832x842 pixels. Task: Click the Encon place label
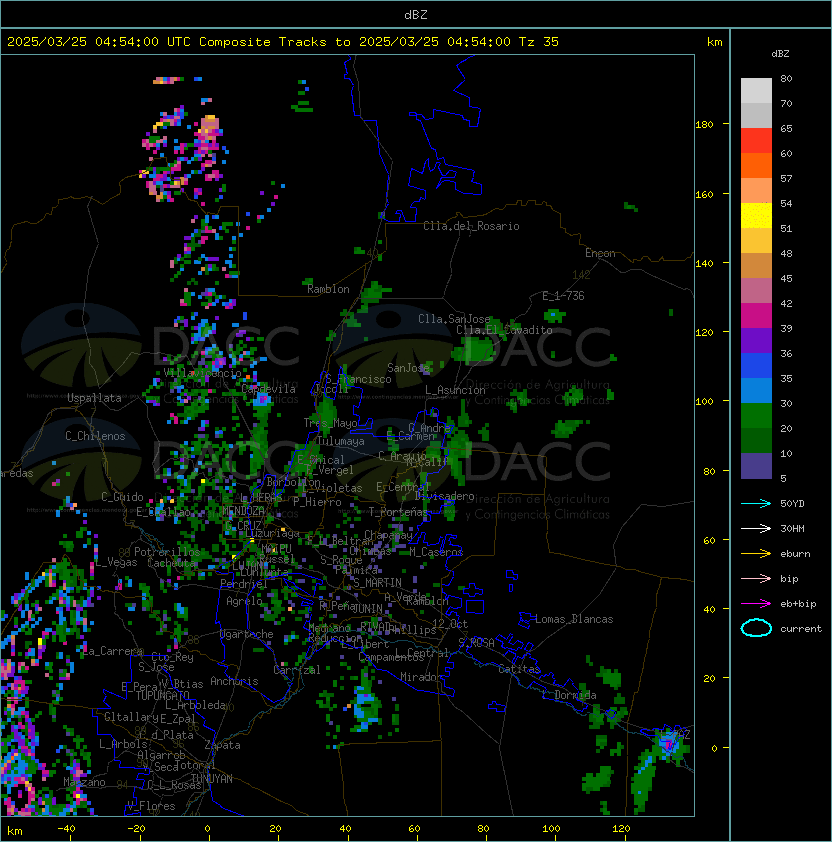coord(600,253)
